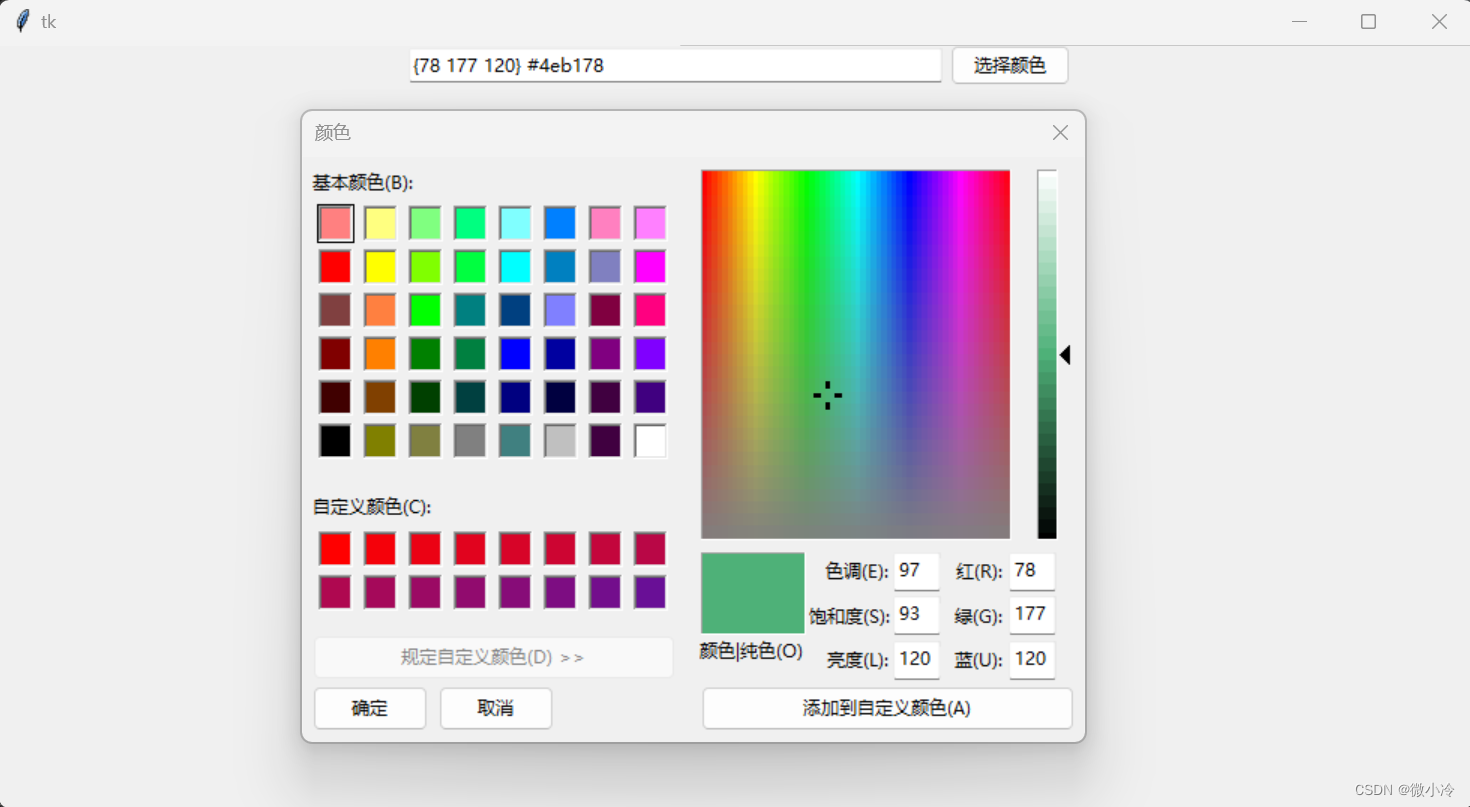The height and width of the screenshot is (807, 1470).
Task: Select the light yellow basic swatch, top row
Action: pyautogui.click(x=380, y=223)
